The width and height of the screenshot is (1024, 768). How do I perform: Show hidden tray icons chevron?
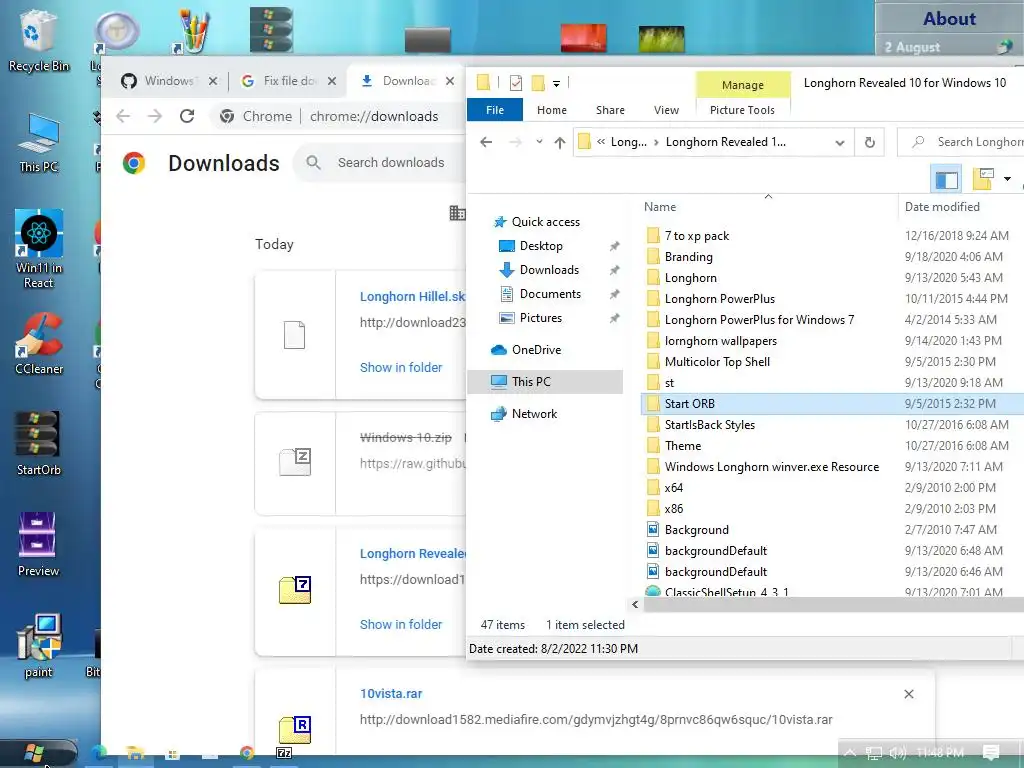click(850, 753)
